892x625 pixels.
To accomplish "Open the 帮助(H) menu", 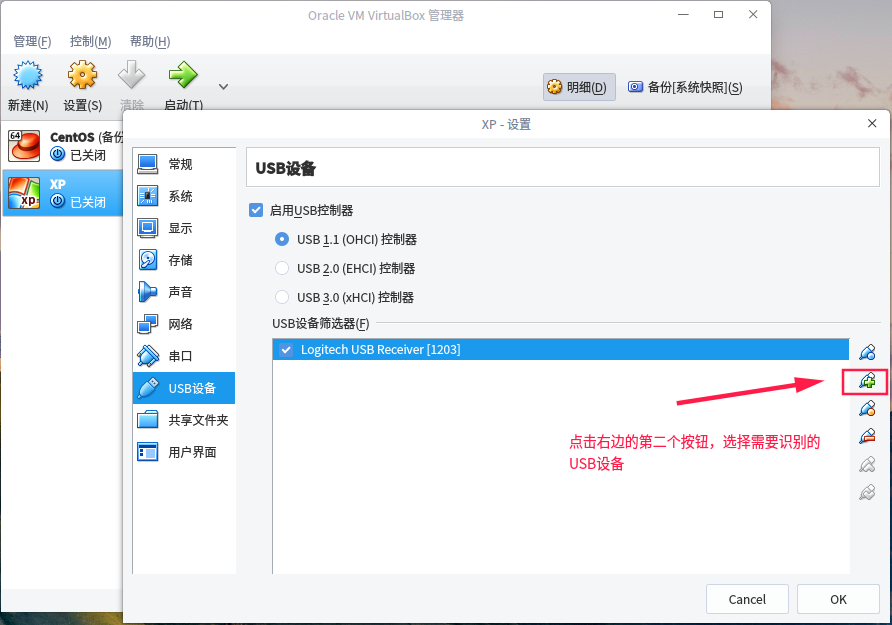I will tap(150, 42).
